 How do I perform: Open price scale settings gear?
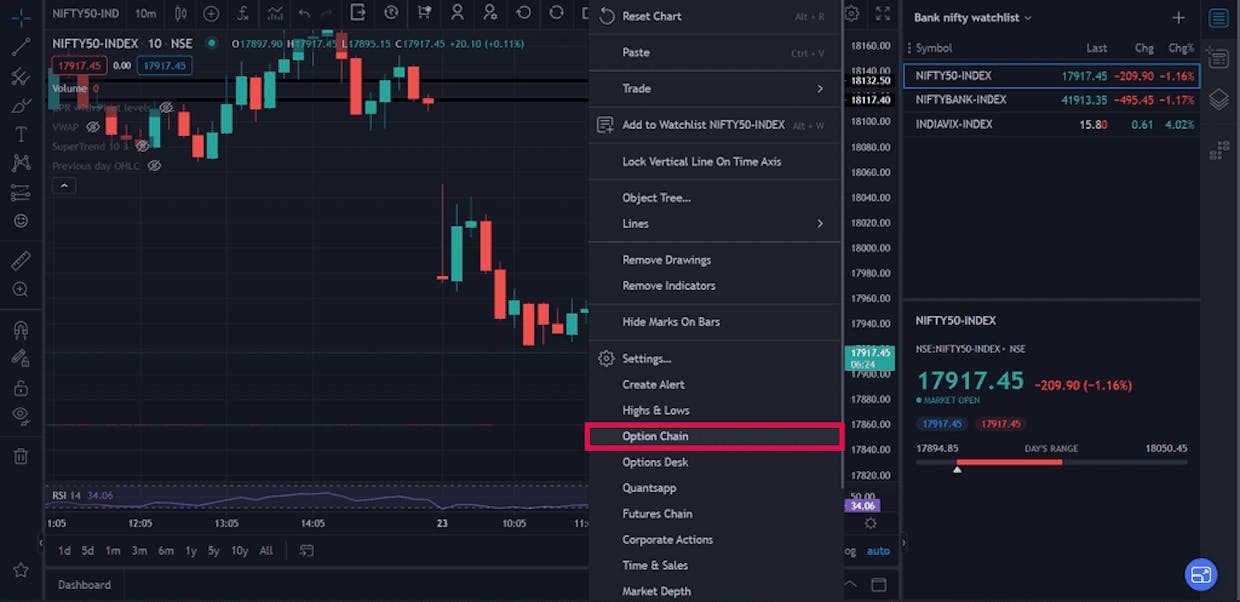coord(871,523)
